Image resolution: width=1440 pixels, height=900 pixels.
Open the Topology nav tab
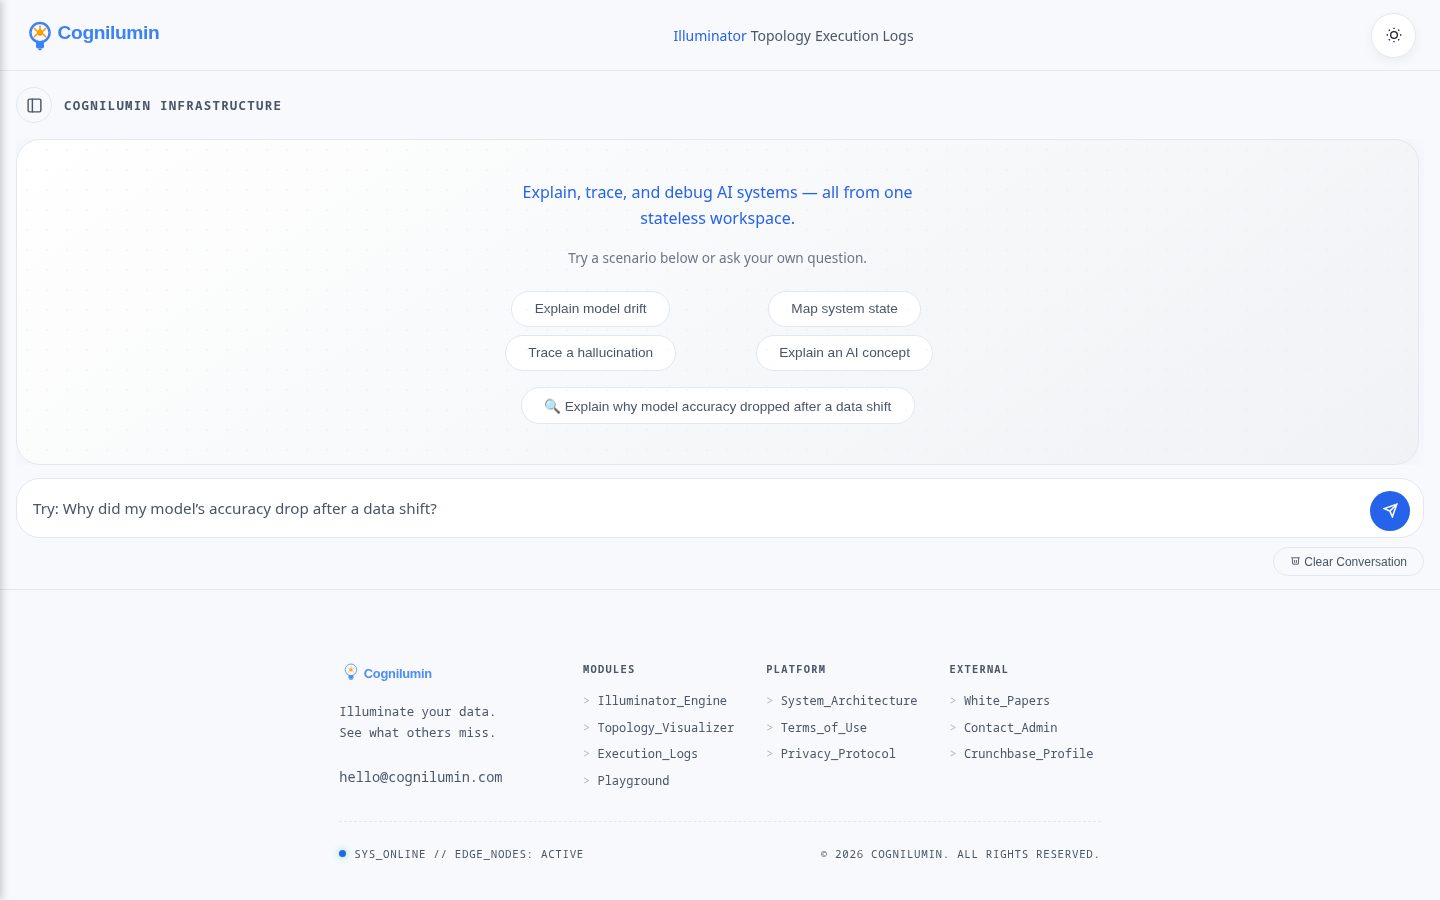(781, 36)
